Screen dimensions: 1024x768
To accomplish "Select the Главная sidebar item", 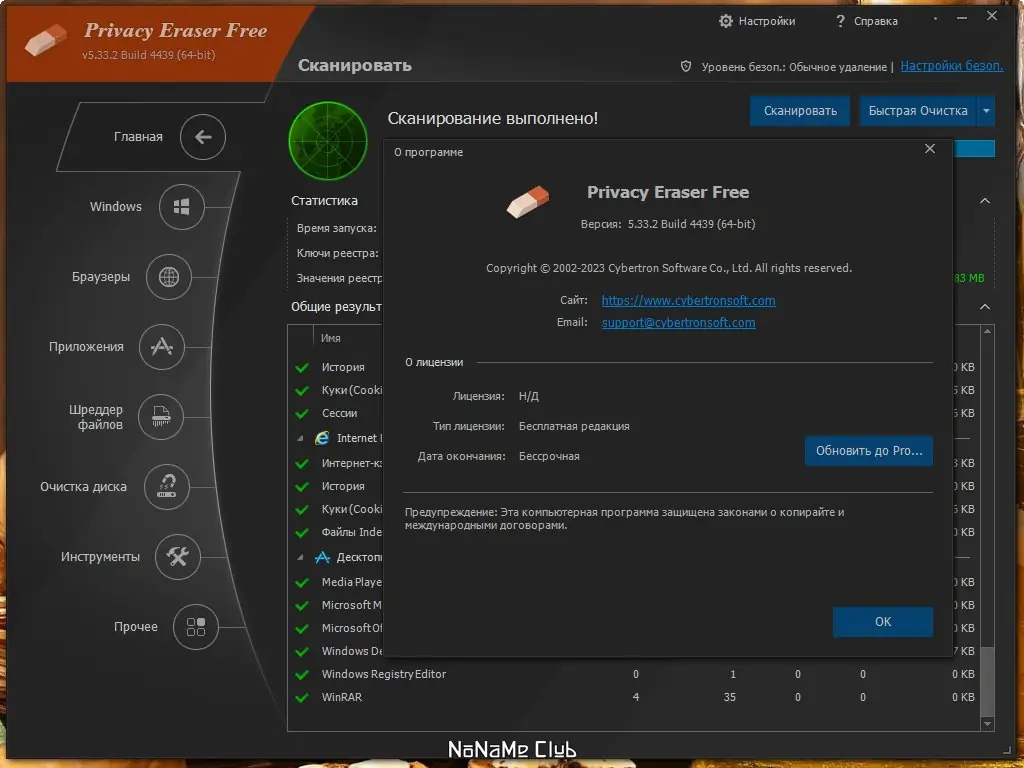I will [138, 136].
